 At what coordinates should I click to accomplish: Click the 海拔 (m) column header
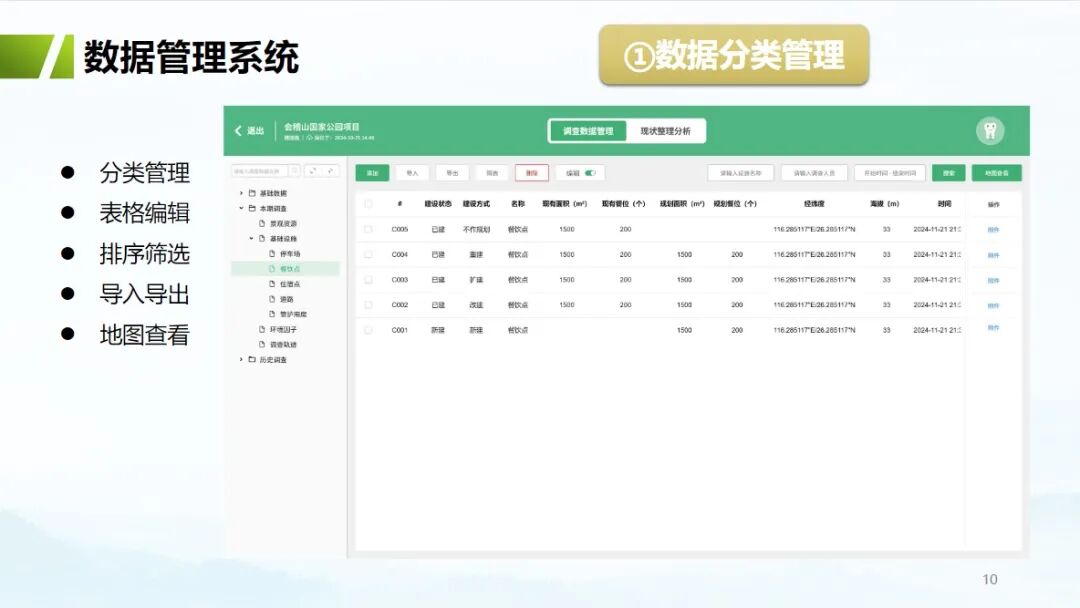pos(884,204)
